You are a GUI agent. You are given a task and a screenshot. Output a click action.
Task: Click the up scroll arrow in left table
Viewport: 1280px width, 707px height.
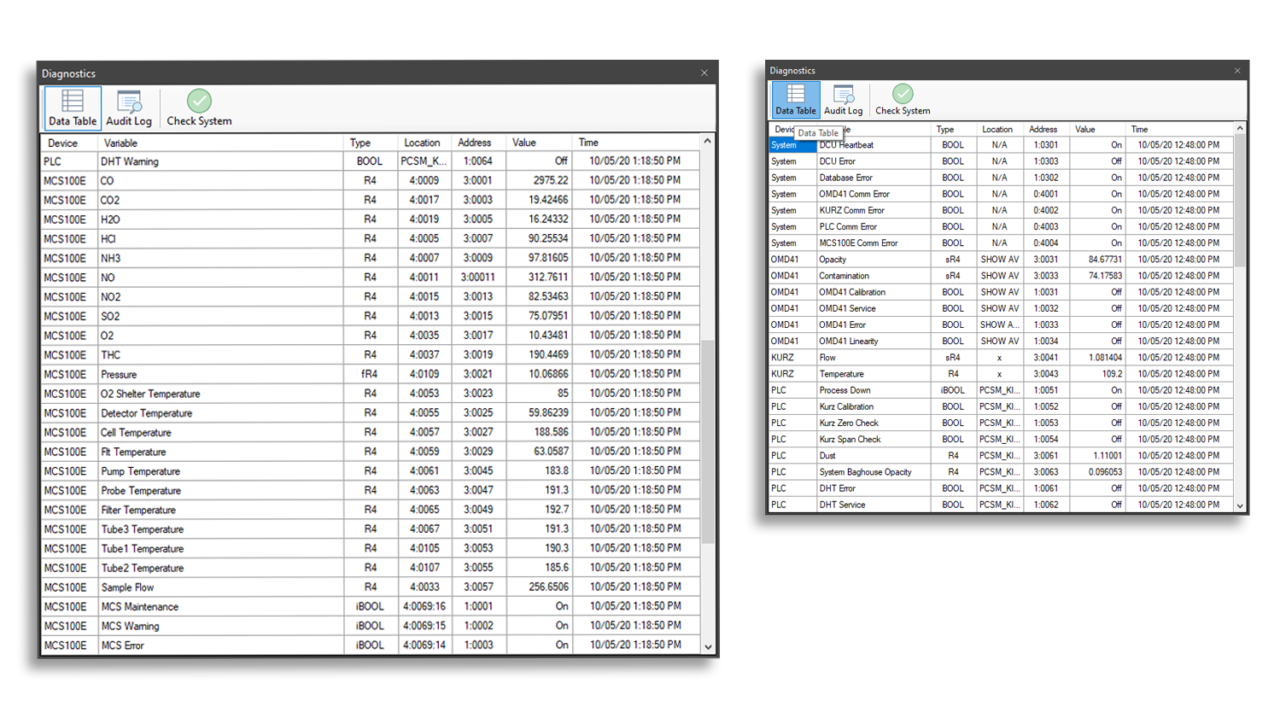[708, 141]
